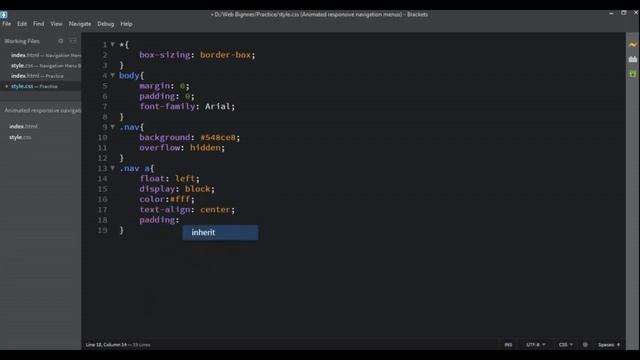Image resolution: width=640 pixels, height=360 pixels.
Task: Click the split view icon beside Working Files
Action: 73,41
